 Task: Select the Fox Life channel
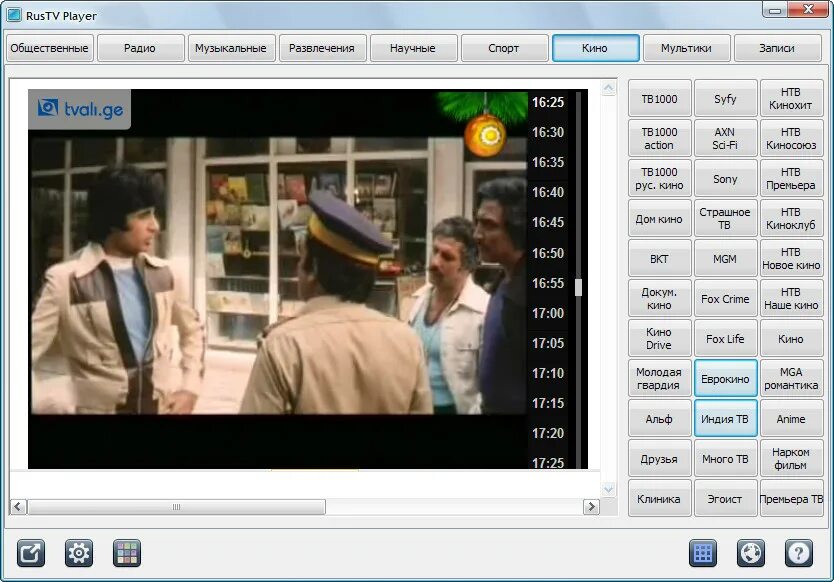point(725,338)
